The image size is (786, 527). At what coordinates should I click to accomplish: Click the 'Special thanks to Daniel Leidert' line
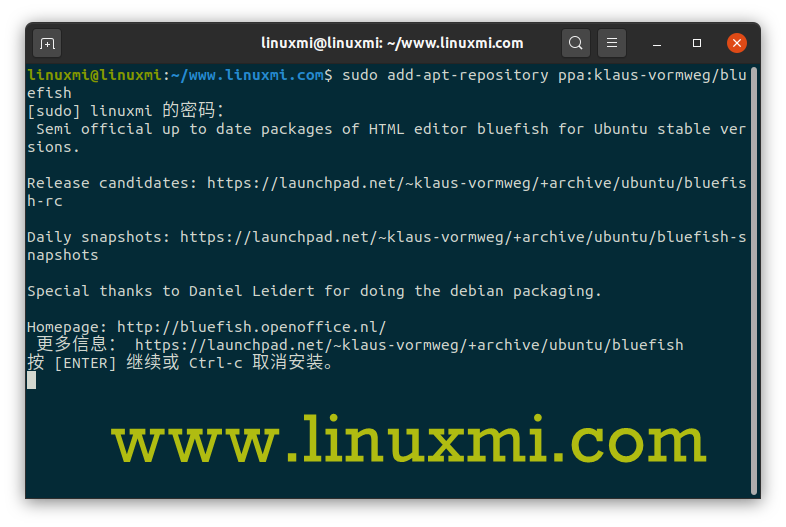pyautogui.click(x=314, y=291)
